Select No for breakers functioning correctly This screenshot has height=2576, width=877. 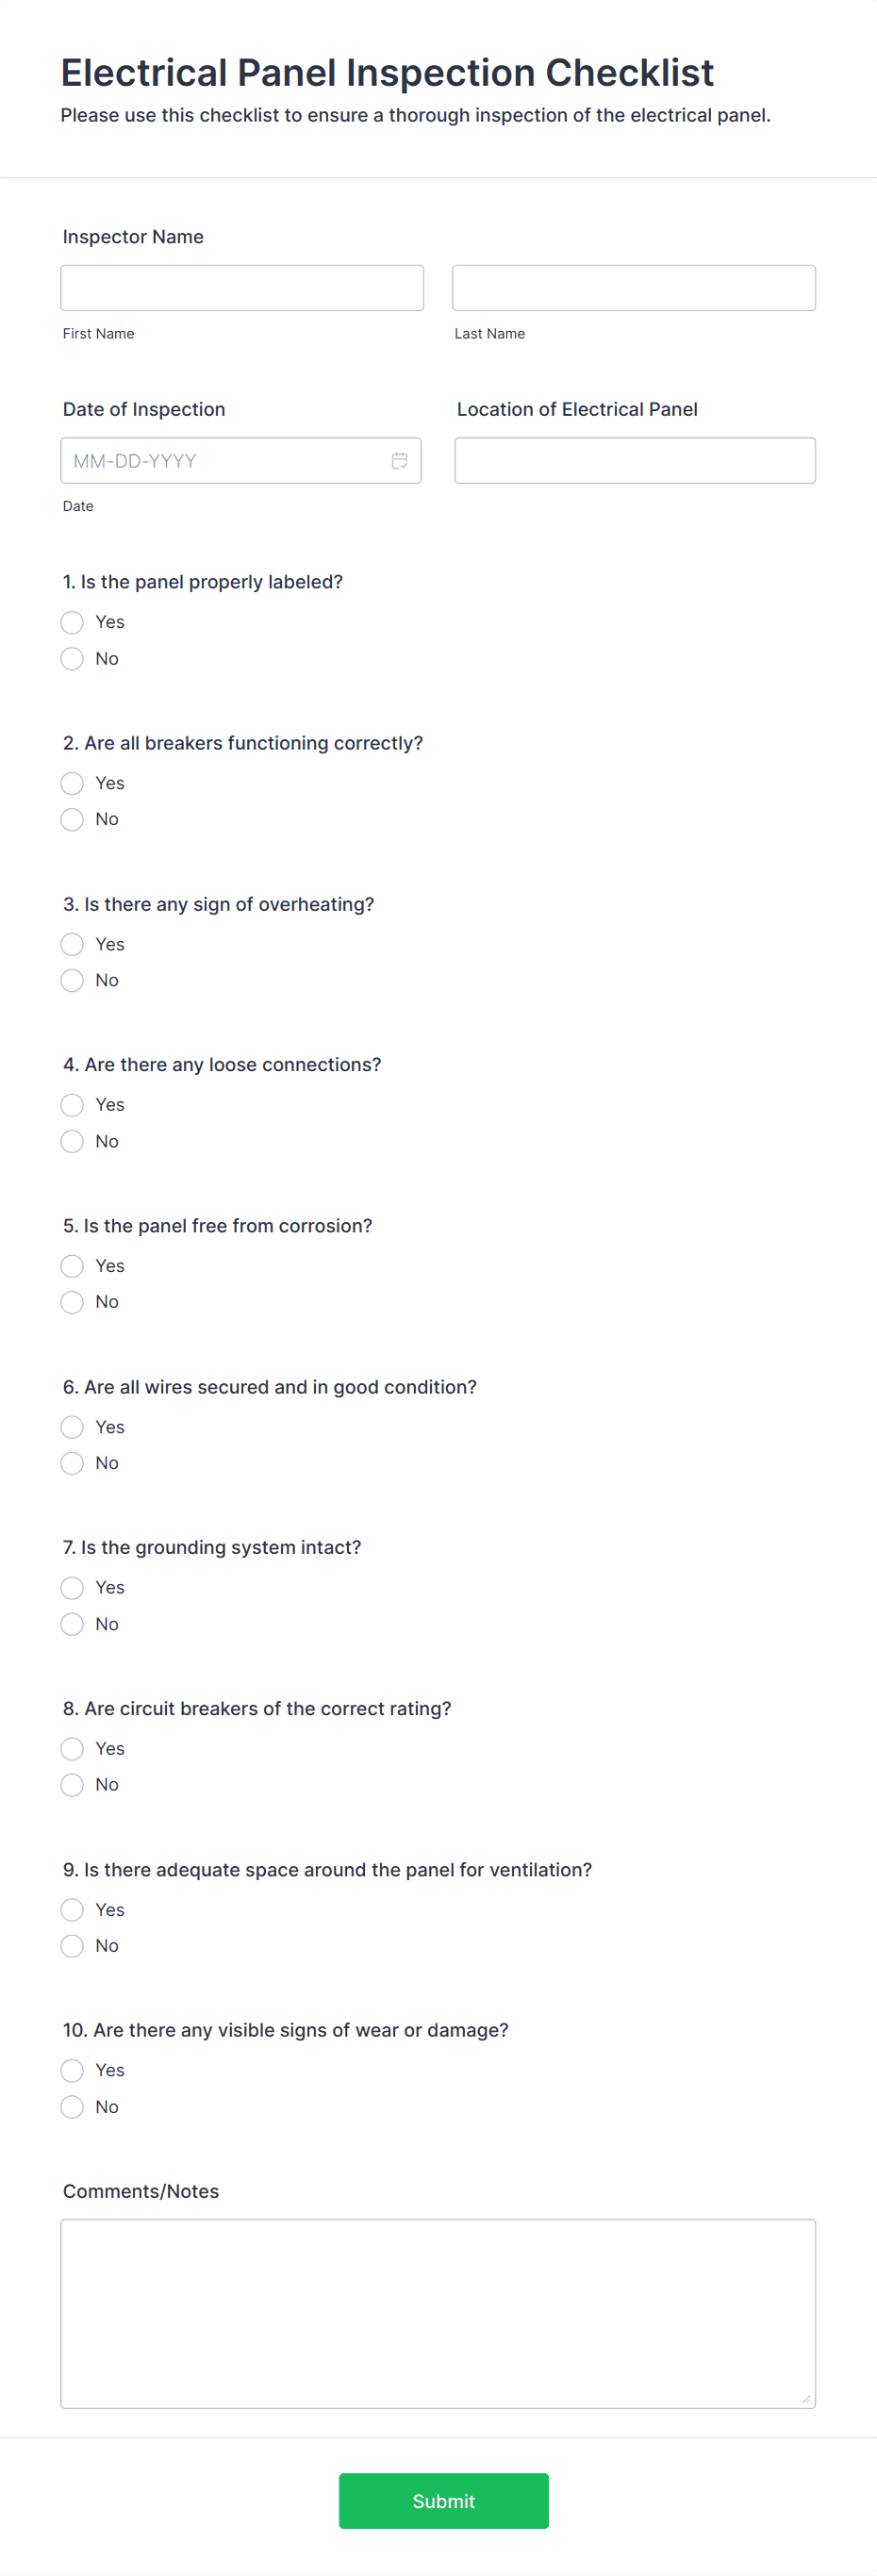click(71, 819)
